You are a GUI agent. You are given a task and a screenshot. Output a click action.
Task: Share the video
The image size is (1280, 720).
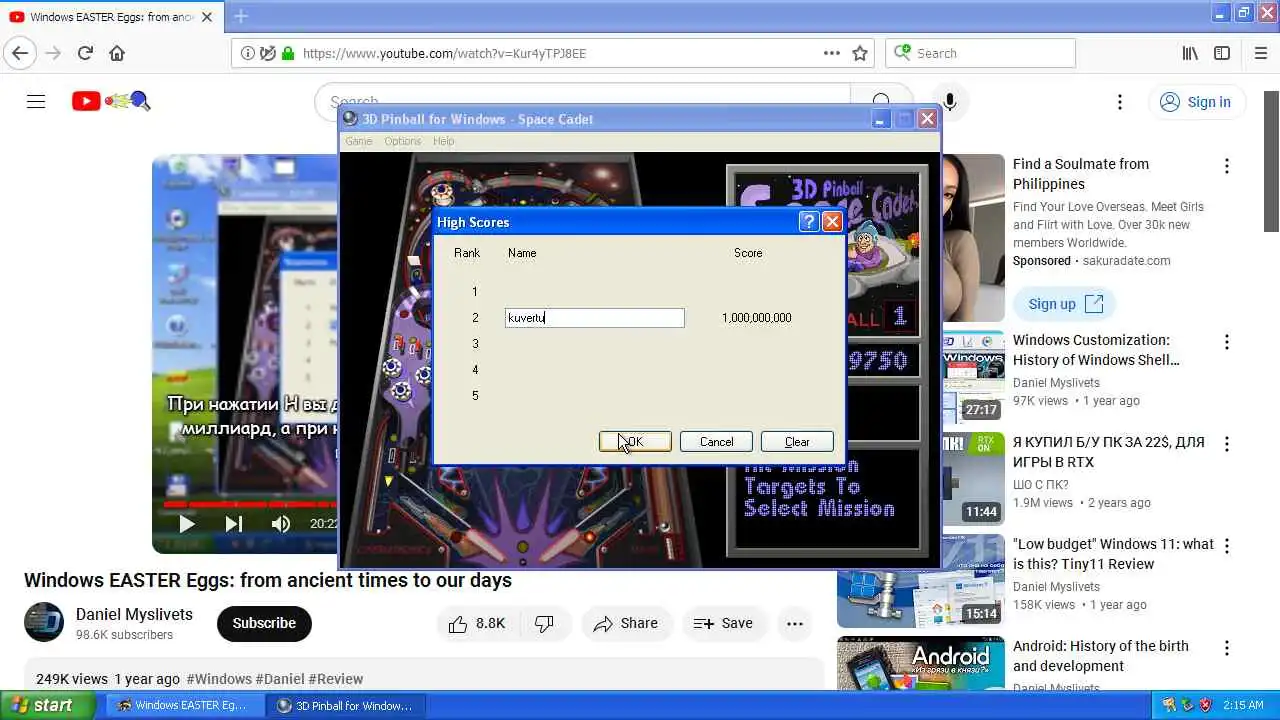coord(625,624)
